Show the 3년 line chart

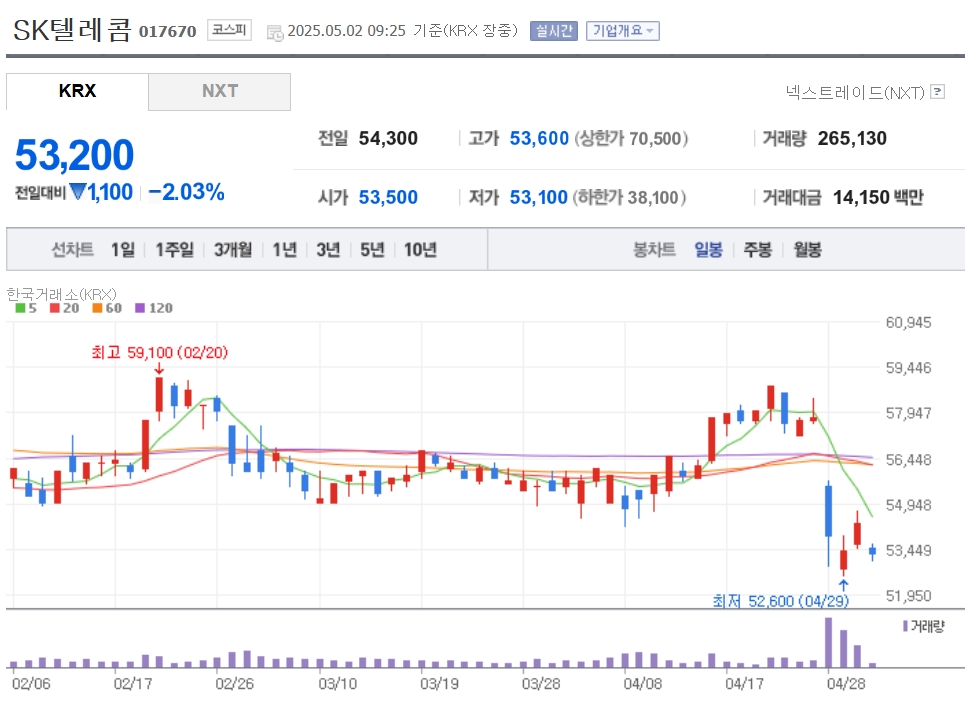pyautogui.click(x=328, y=249)
